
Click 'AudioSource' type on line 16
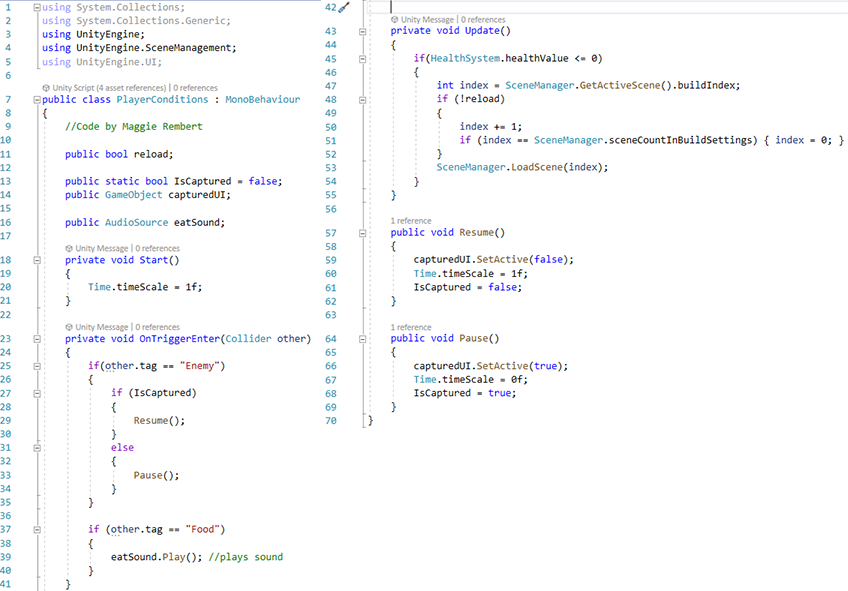pyautogui.click(x=136, y=222)
